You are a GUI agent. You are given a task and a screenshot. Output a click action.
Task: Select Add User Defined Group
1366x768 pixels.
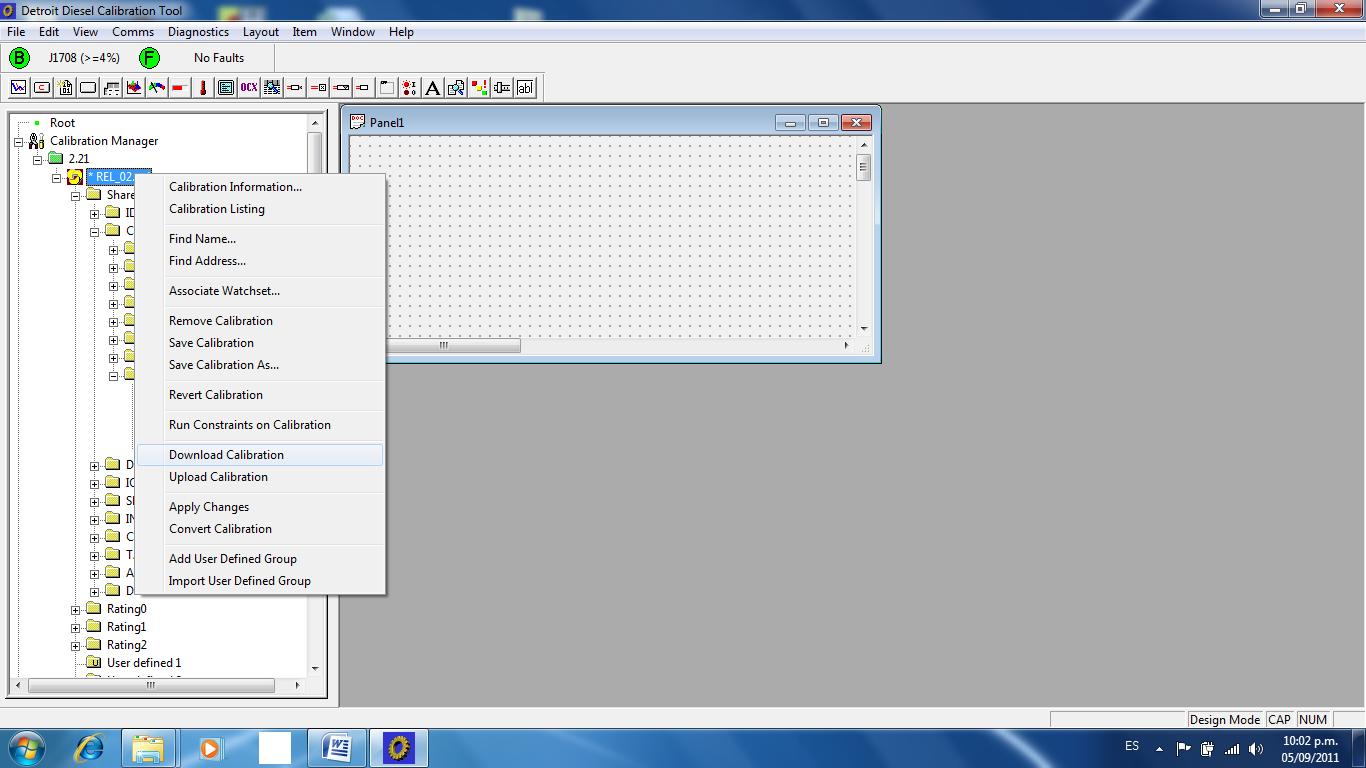point(260,559)
